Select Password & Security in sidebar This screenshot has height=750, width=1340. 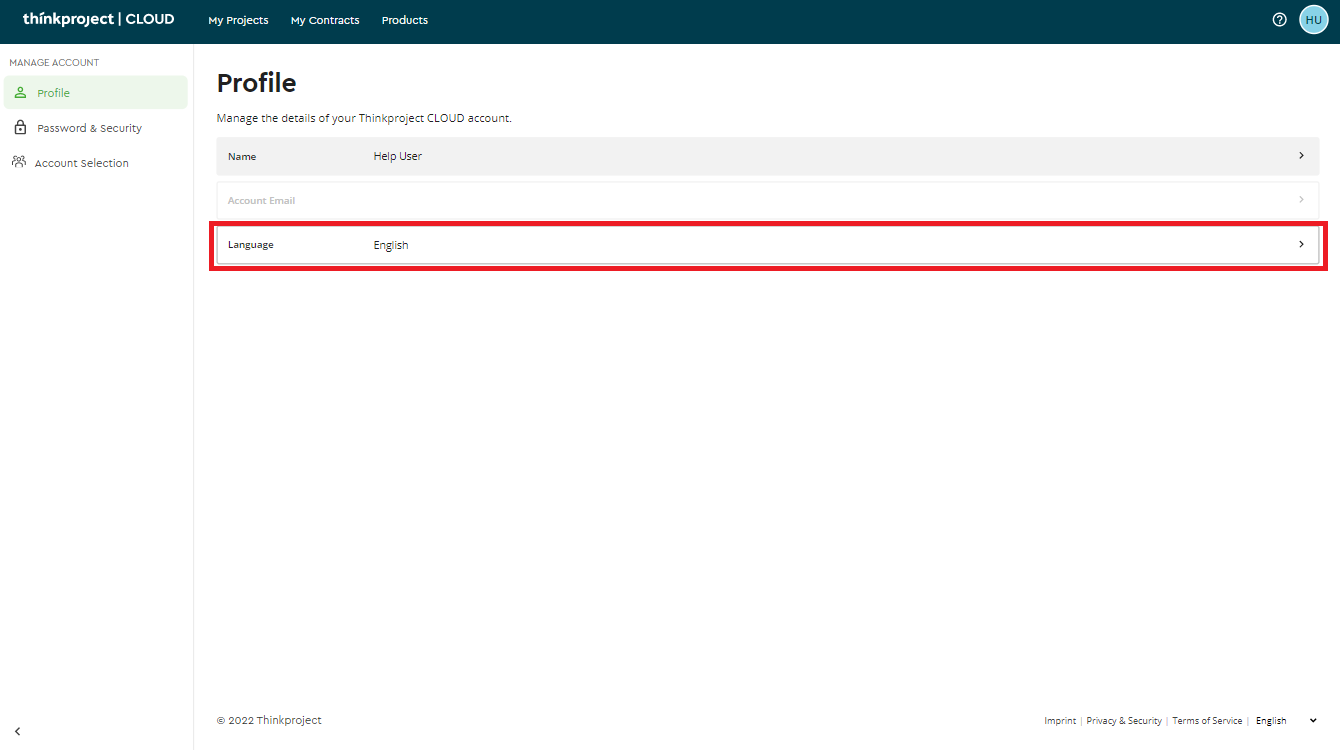click(89, 128)
